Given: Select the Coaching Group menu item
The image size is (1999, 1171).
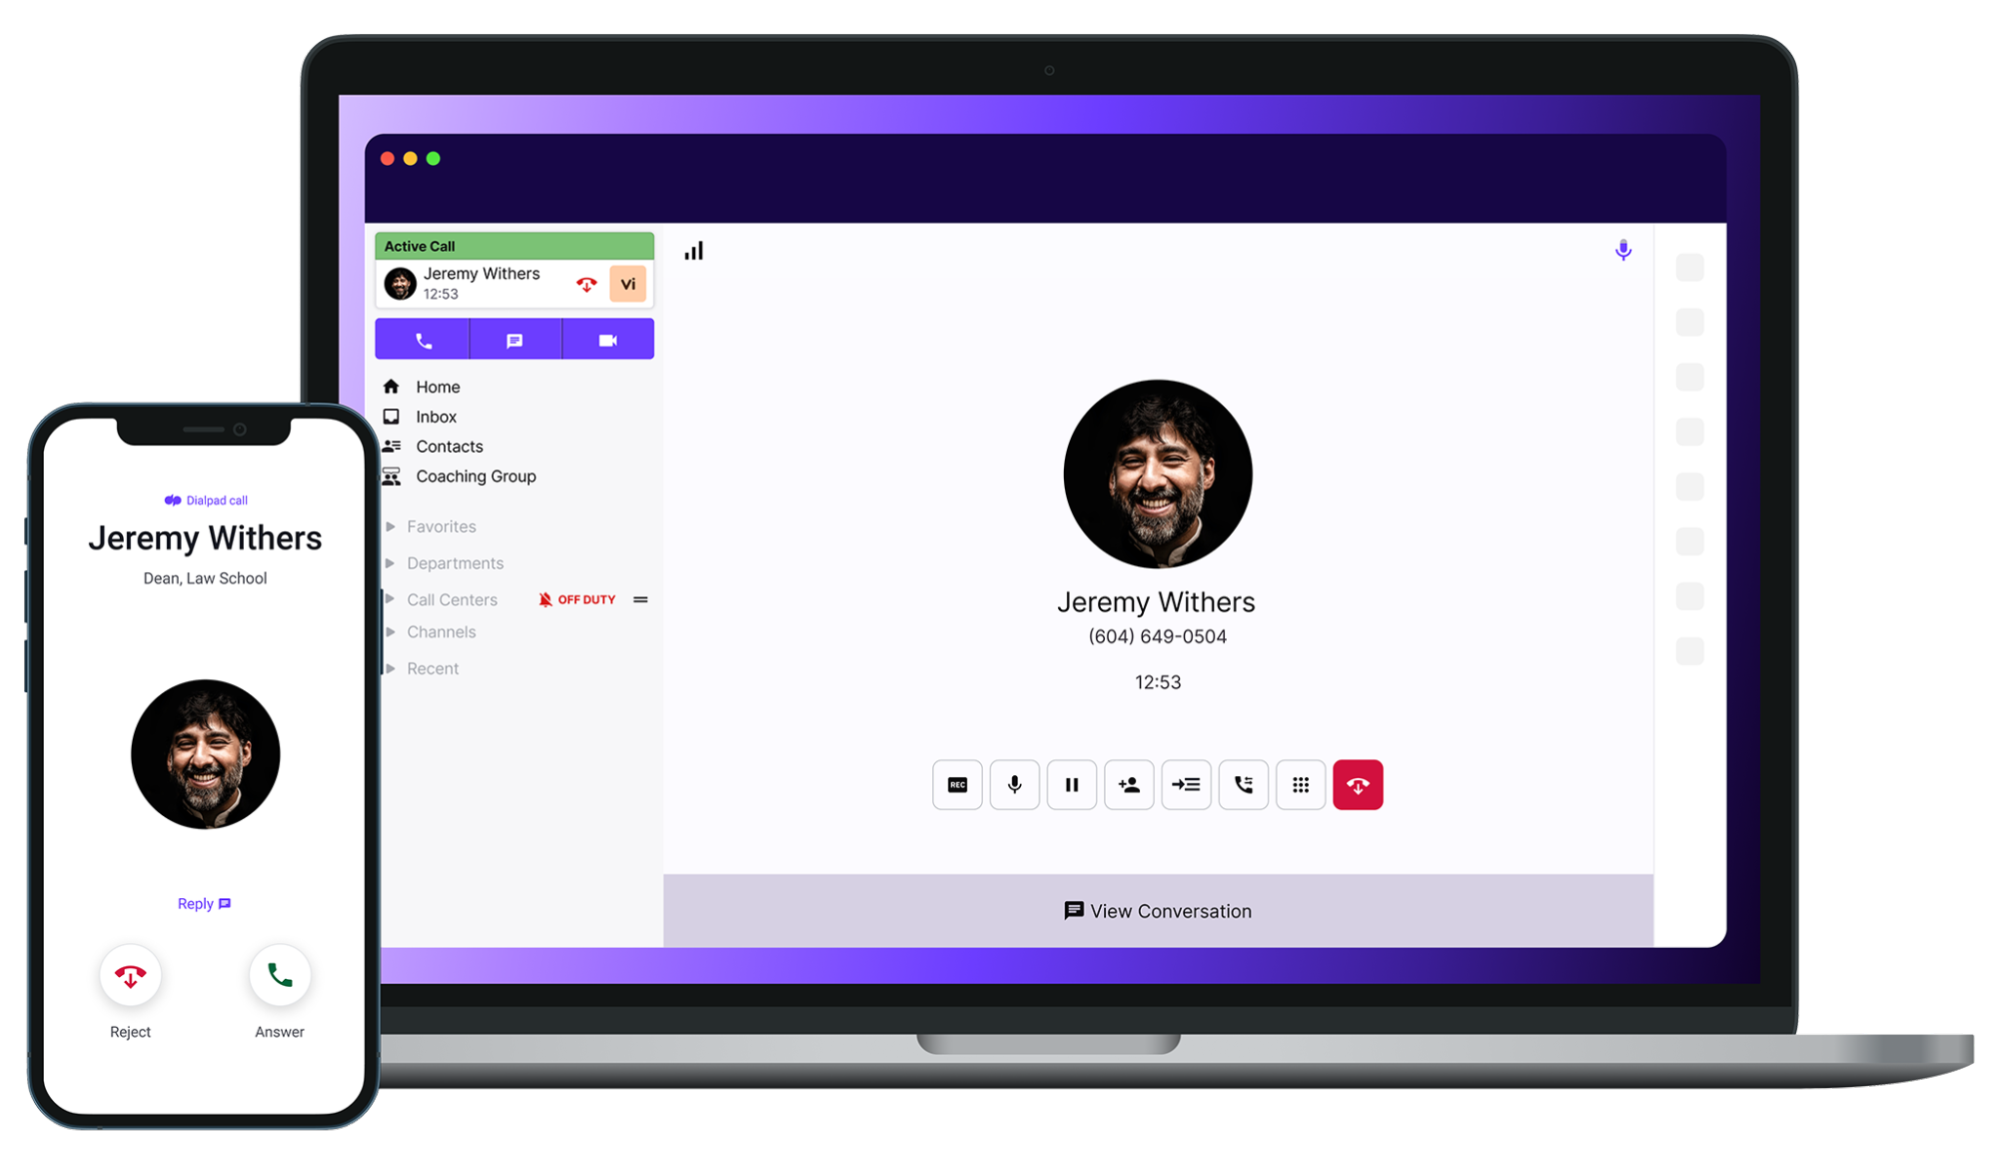Looking at the screenshot, I should pos(474,475).
